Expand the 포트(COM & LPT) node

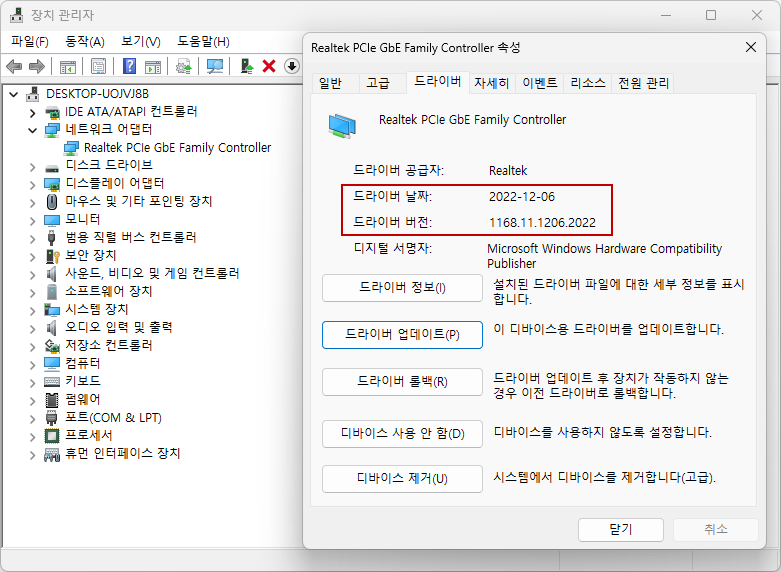click(33, 418)
